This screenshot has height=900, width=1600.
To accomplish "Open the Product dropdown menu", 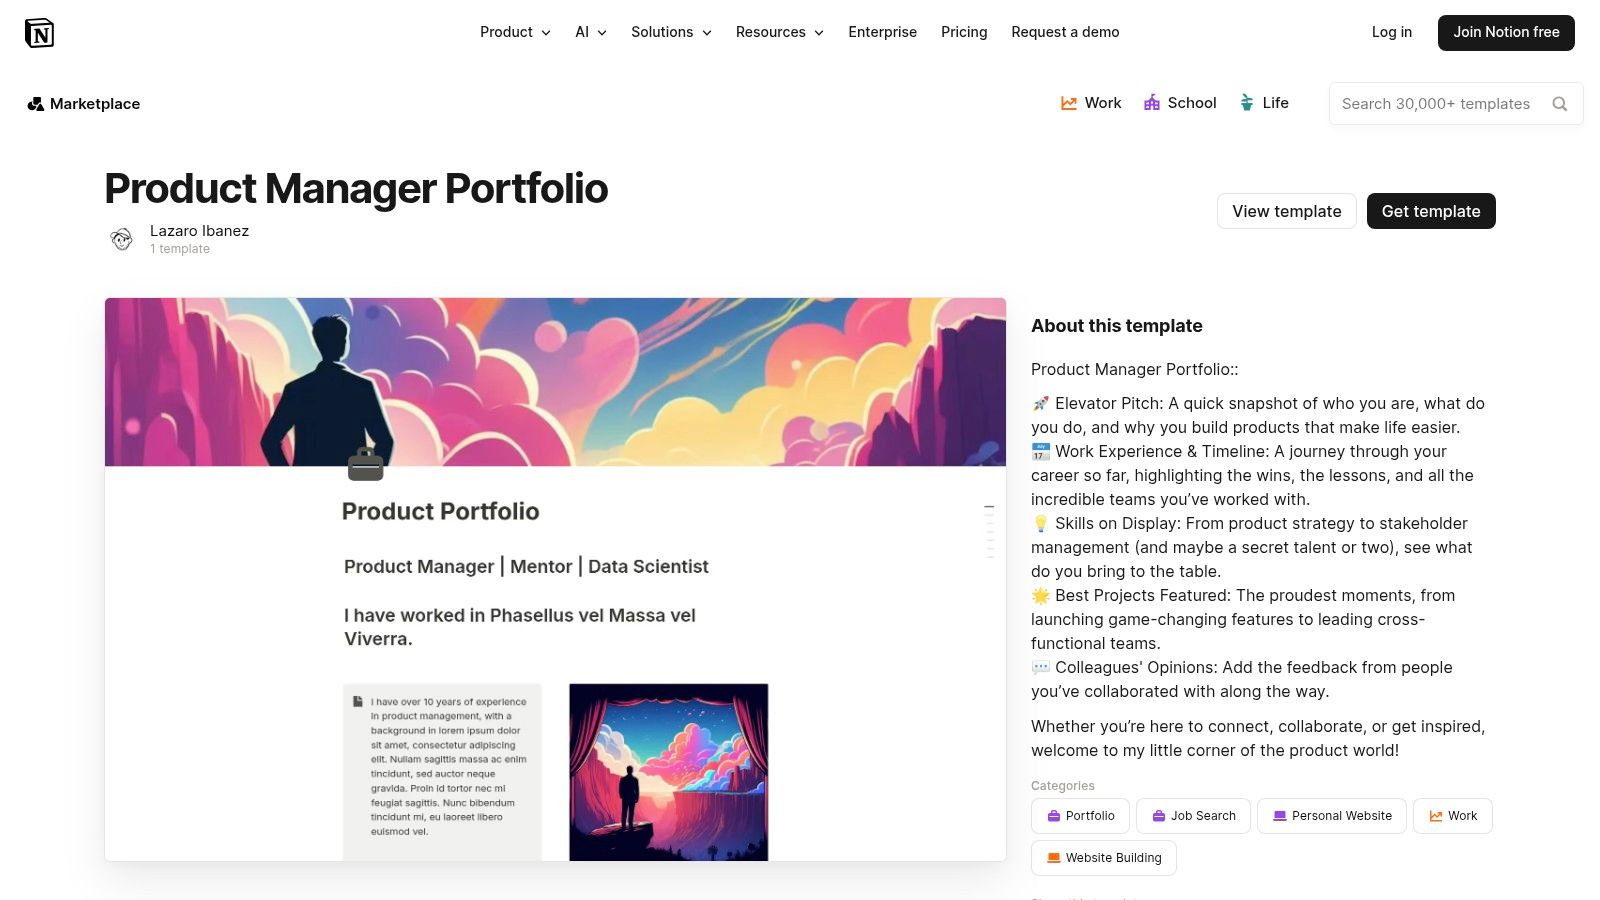I will (x=514, y=32).
